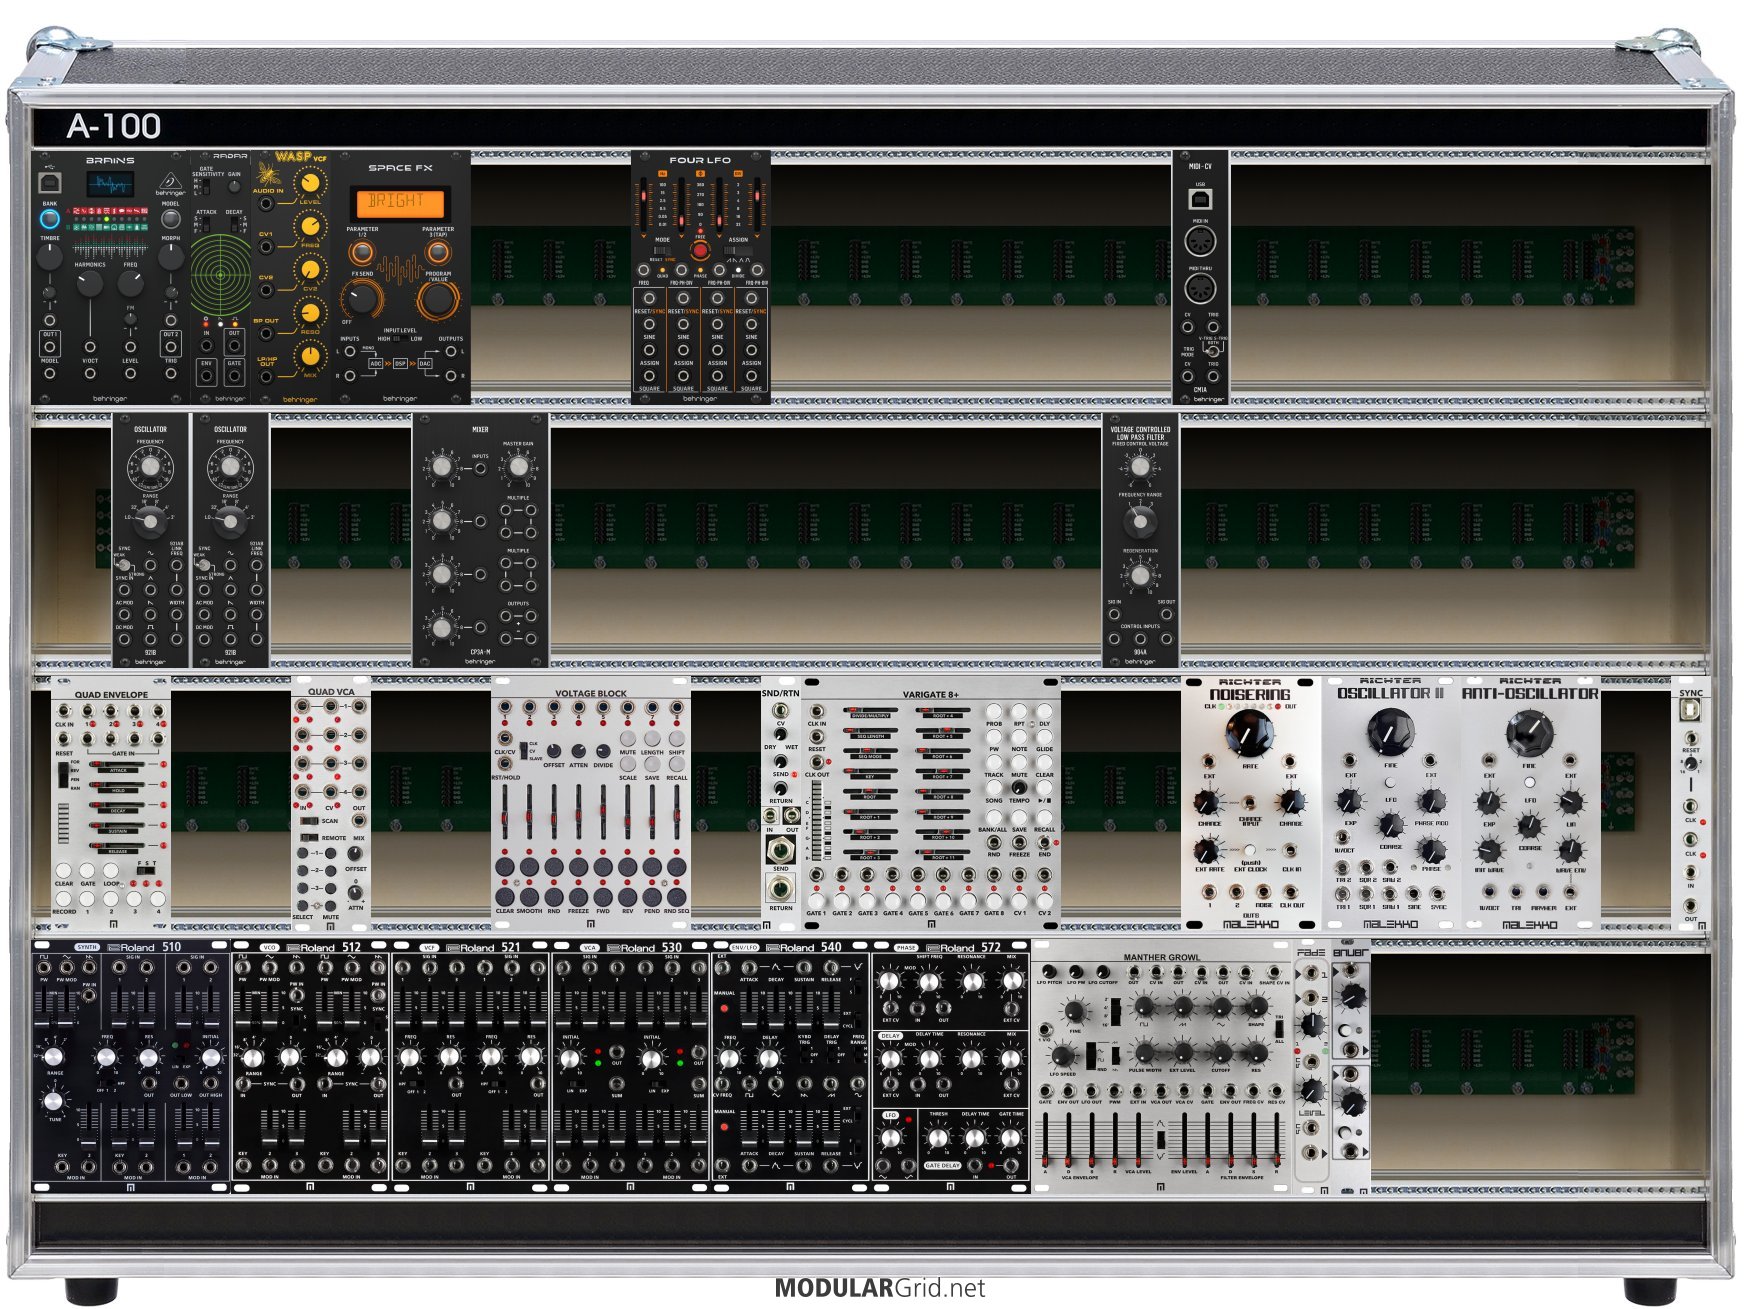Click the ANTI-OSCILLATOR module title
Screen dimensions: 1762x1309
point(1530,693)
